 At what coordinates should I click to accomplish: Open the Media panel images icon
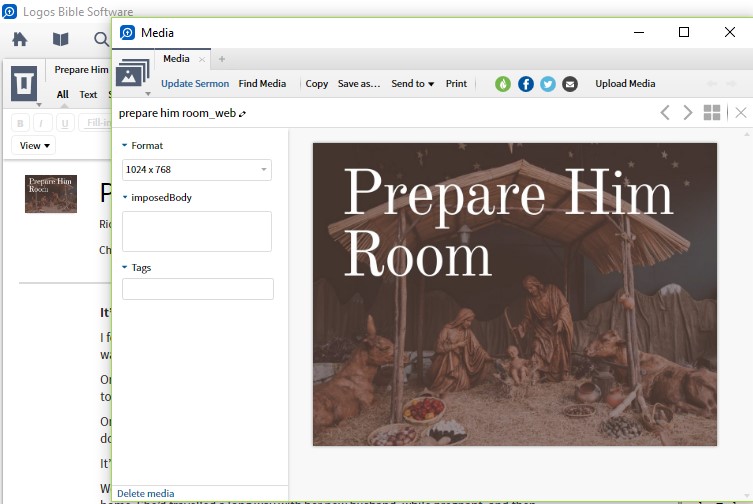tap(133, 73)
